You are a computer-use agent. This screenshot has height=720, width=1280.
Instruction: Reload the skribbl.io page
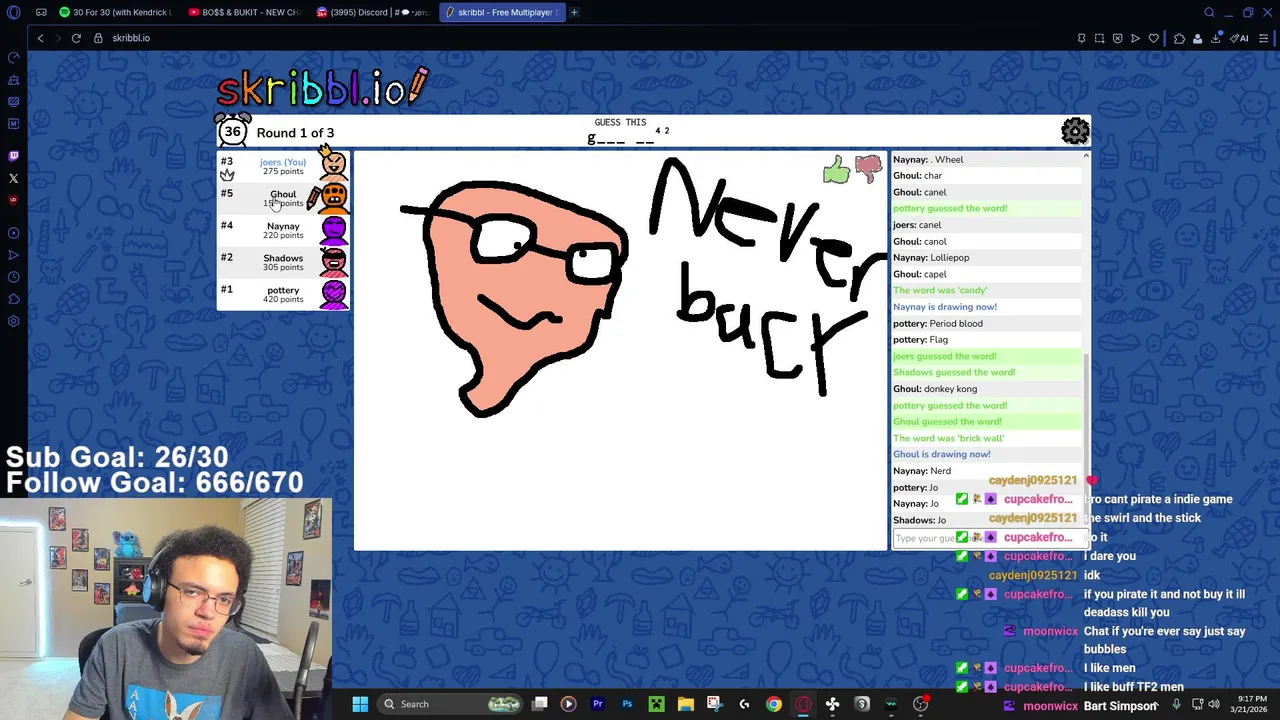click(x=76, y=38)
